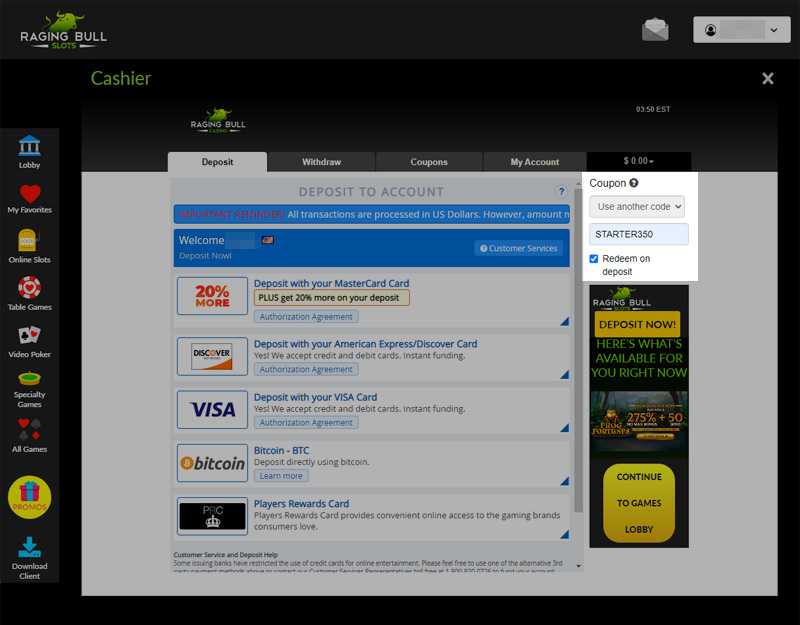Switch to the Withdraw tab

(x=321, y=162)
